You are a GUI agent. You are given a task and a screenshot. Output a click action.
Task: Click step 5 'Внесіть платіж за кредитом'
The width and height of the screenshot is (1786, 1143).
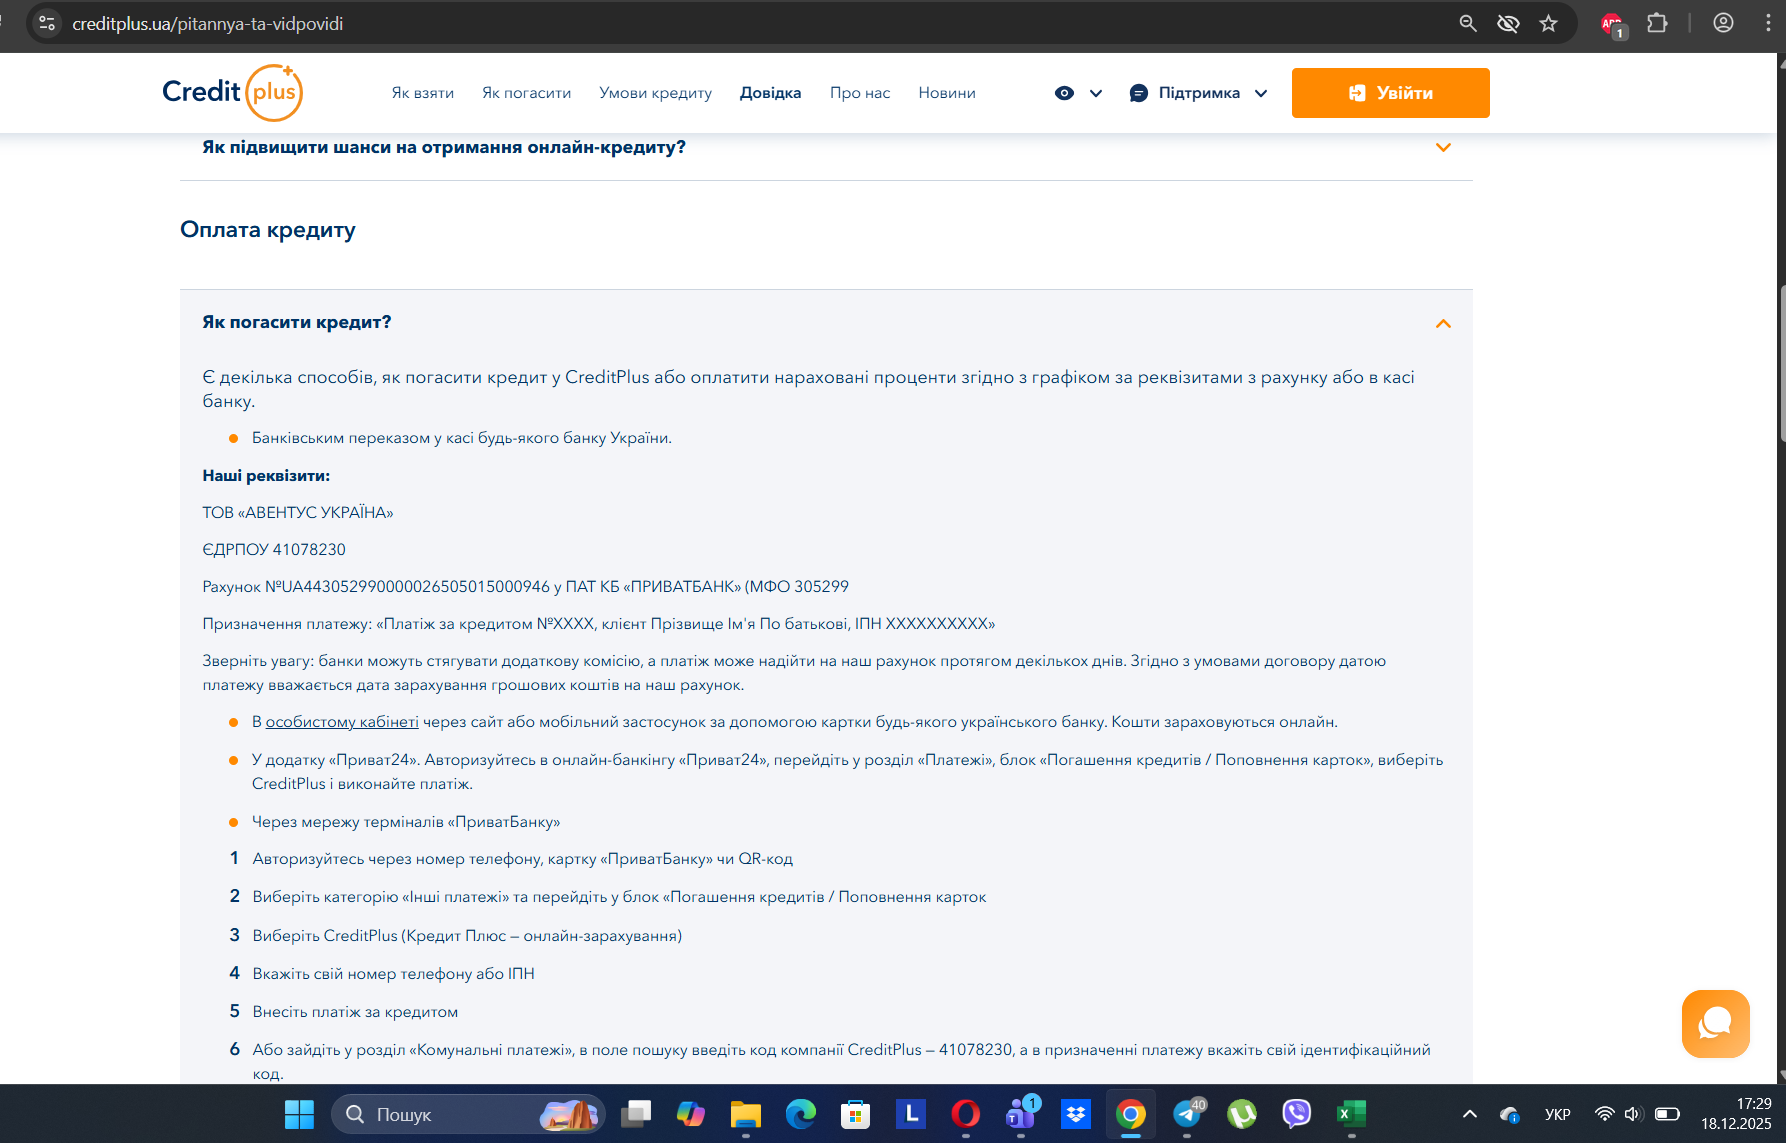tap(355, 1012)
